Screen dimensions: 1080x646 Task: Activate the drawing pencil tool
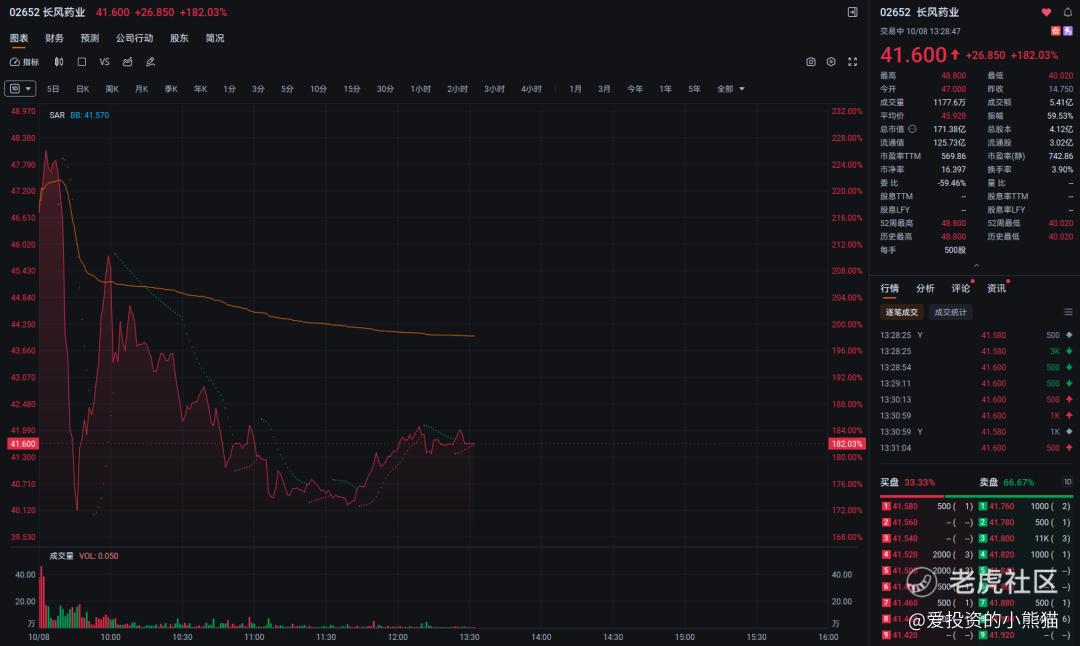pyautogui.click(x=150, y=62)
